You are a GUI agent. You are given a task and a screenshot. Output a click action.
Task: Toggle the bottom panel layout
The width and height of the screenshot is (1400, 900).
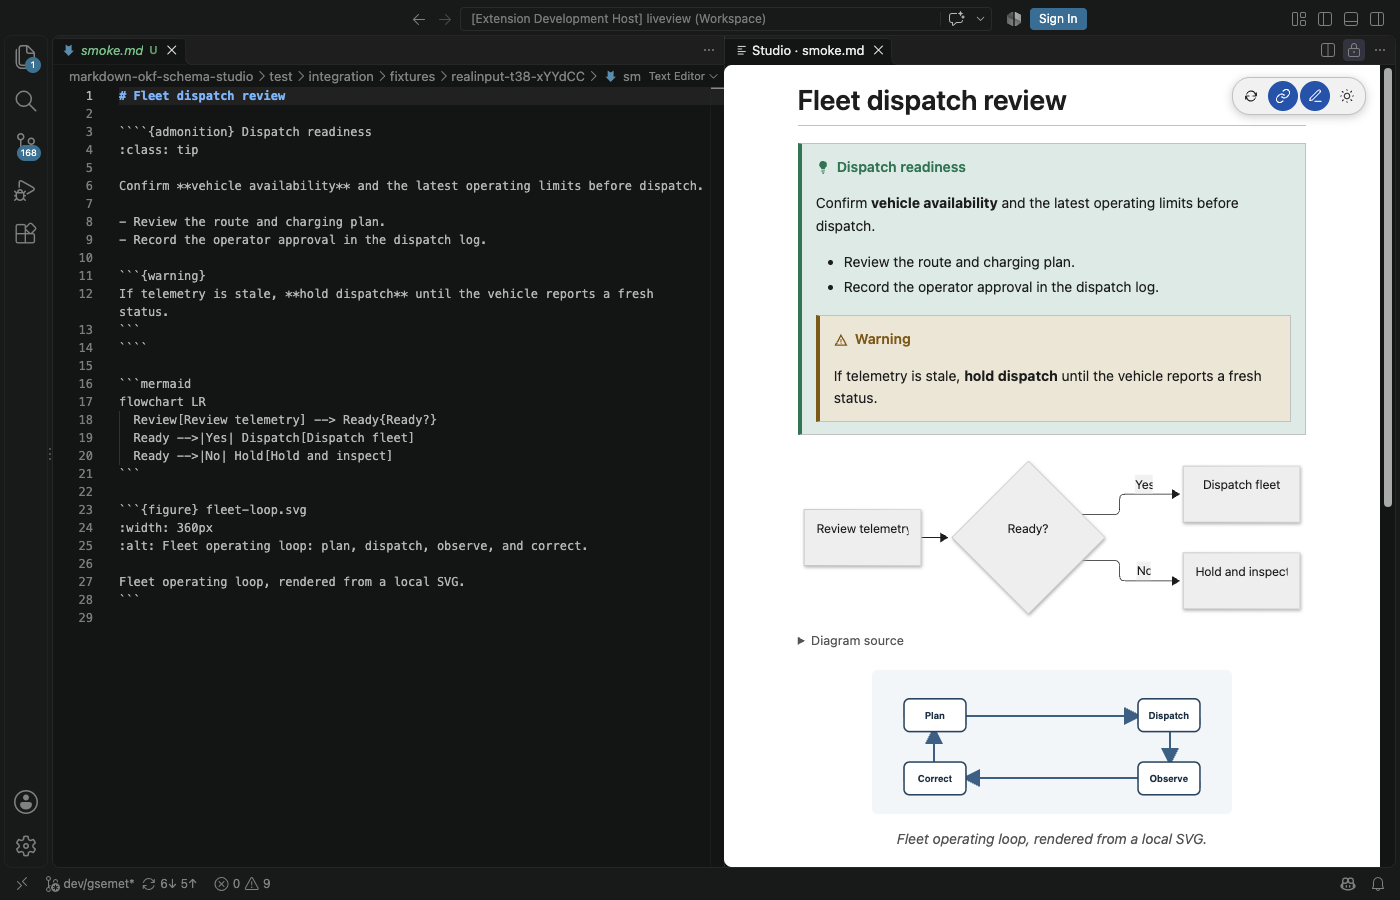[1351, 19]
